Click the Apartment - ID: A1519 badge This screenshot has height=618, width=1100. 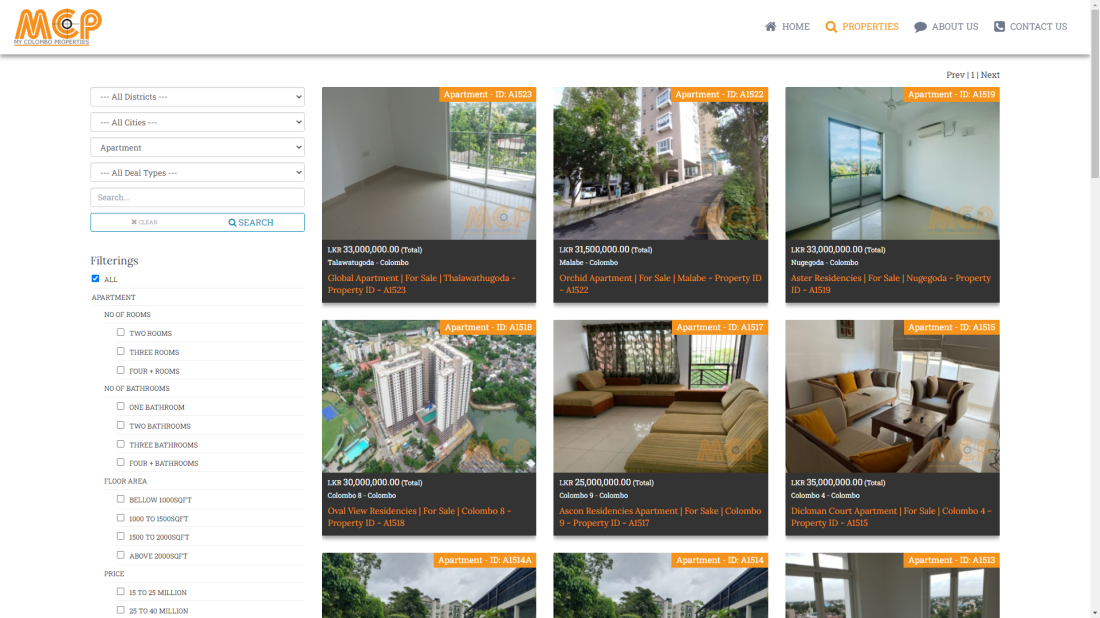pyautogui.click(x=951, y=95)
